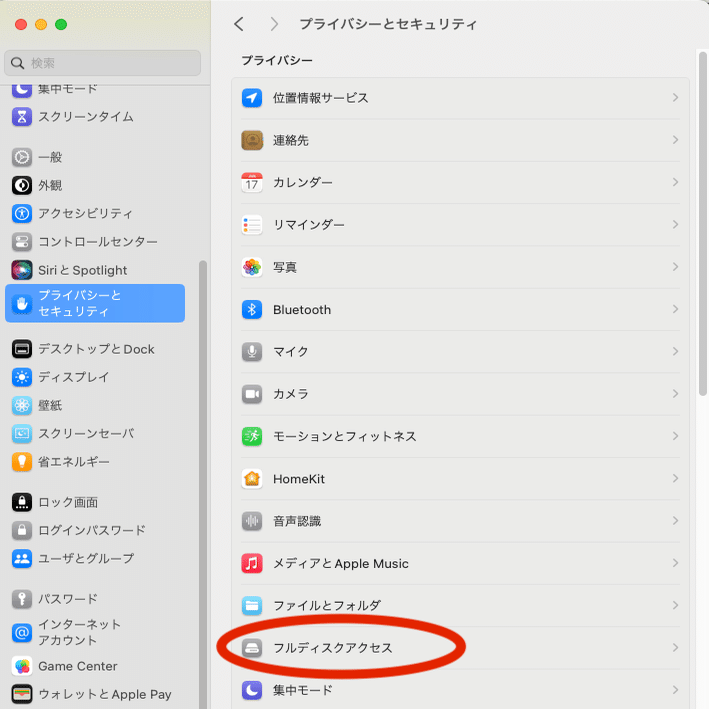Click the ユーザとグループ people icon

click(x=22, y=558)
